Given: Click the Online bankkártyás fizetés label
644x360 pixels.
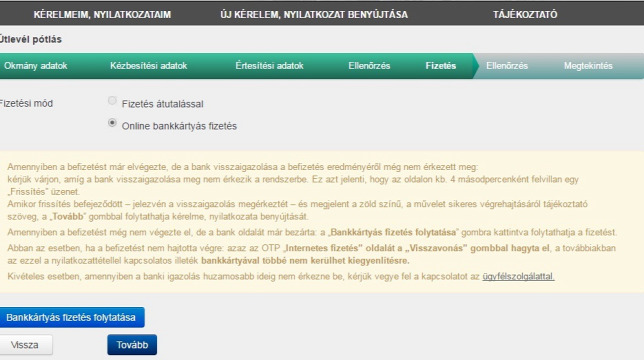Looking at the screenshot, I should pyautogui.click(x=179, y=126).
